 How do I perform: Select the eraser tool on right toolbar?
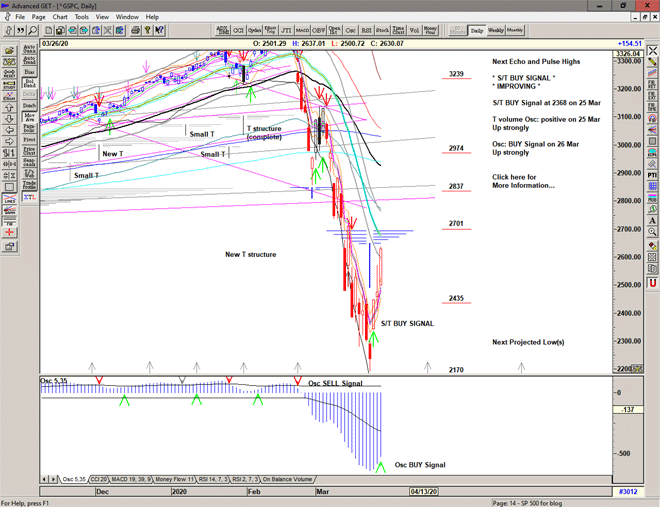[x=652, y=246]
